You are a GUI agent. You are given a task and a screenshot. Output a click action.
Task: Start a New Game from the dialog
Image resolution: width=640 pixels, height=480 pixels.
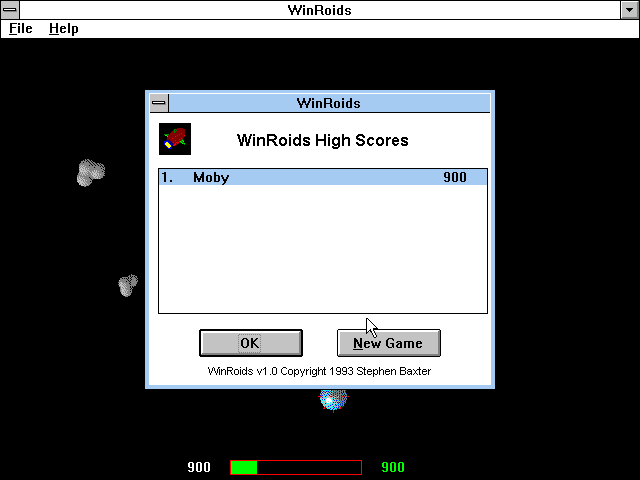click(389, 343)
